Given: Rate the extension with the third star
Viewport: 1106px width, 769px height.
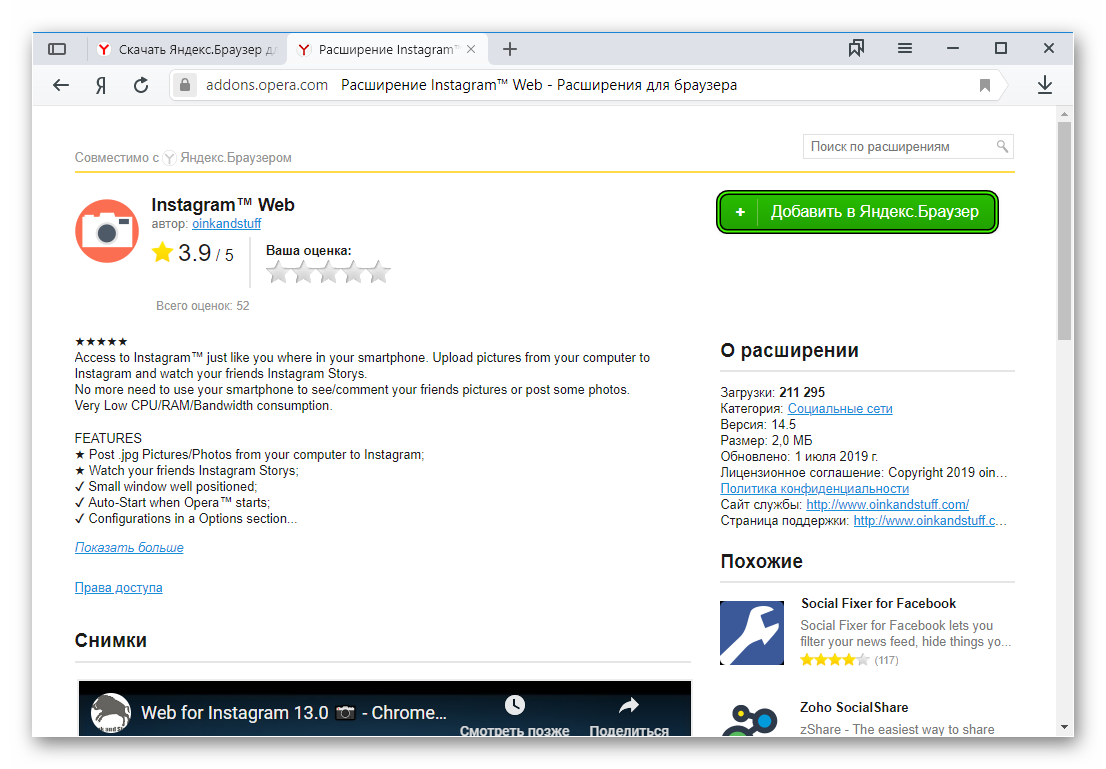Looking at the screenshot, I should [329, 272].
